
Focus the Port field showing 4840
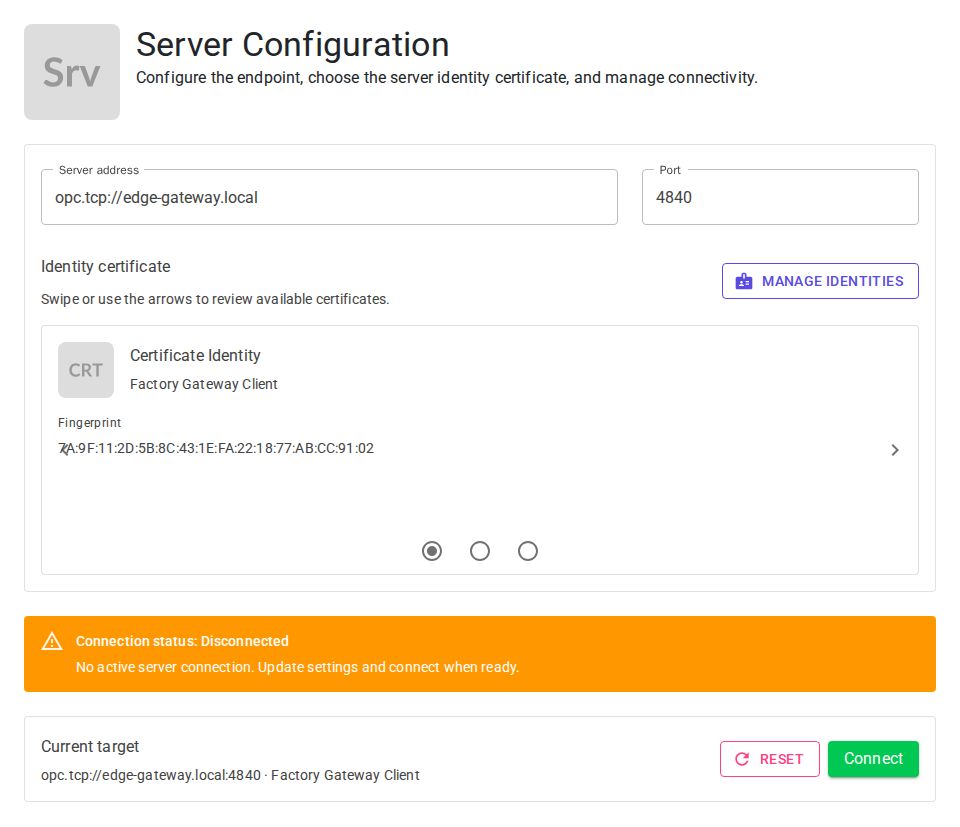point(780,197)
